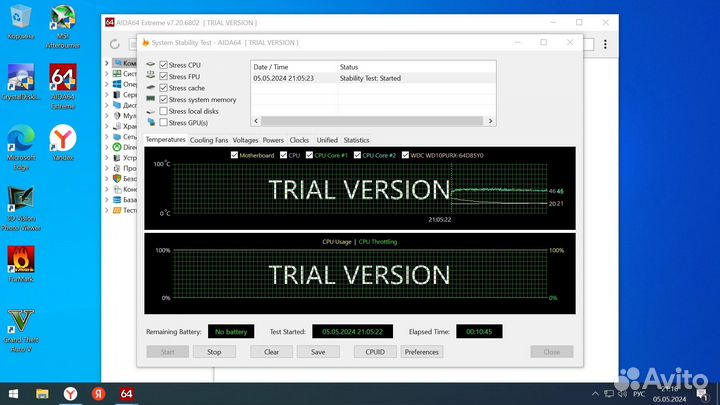720x405 pixels.
Task: Switch to the Statistics tab
Action: (356, 140)
